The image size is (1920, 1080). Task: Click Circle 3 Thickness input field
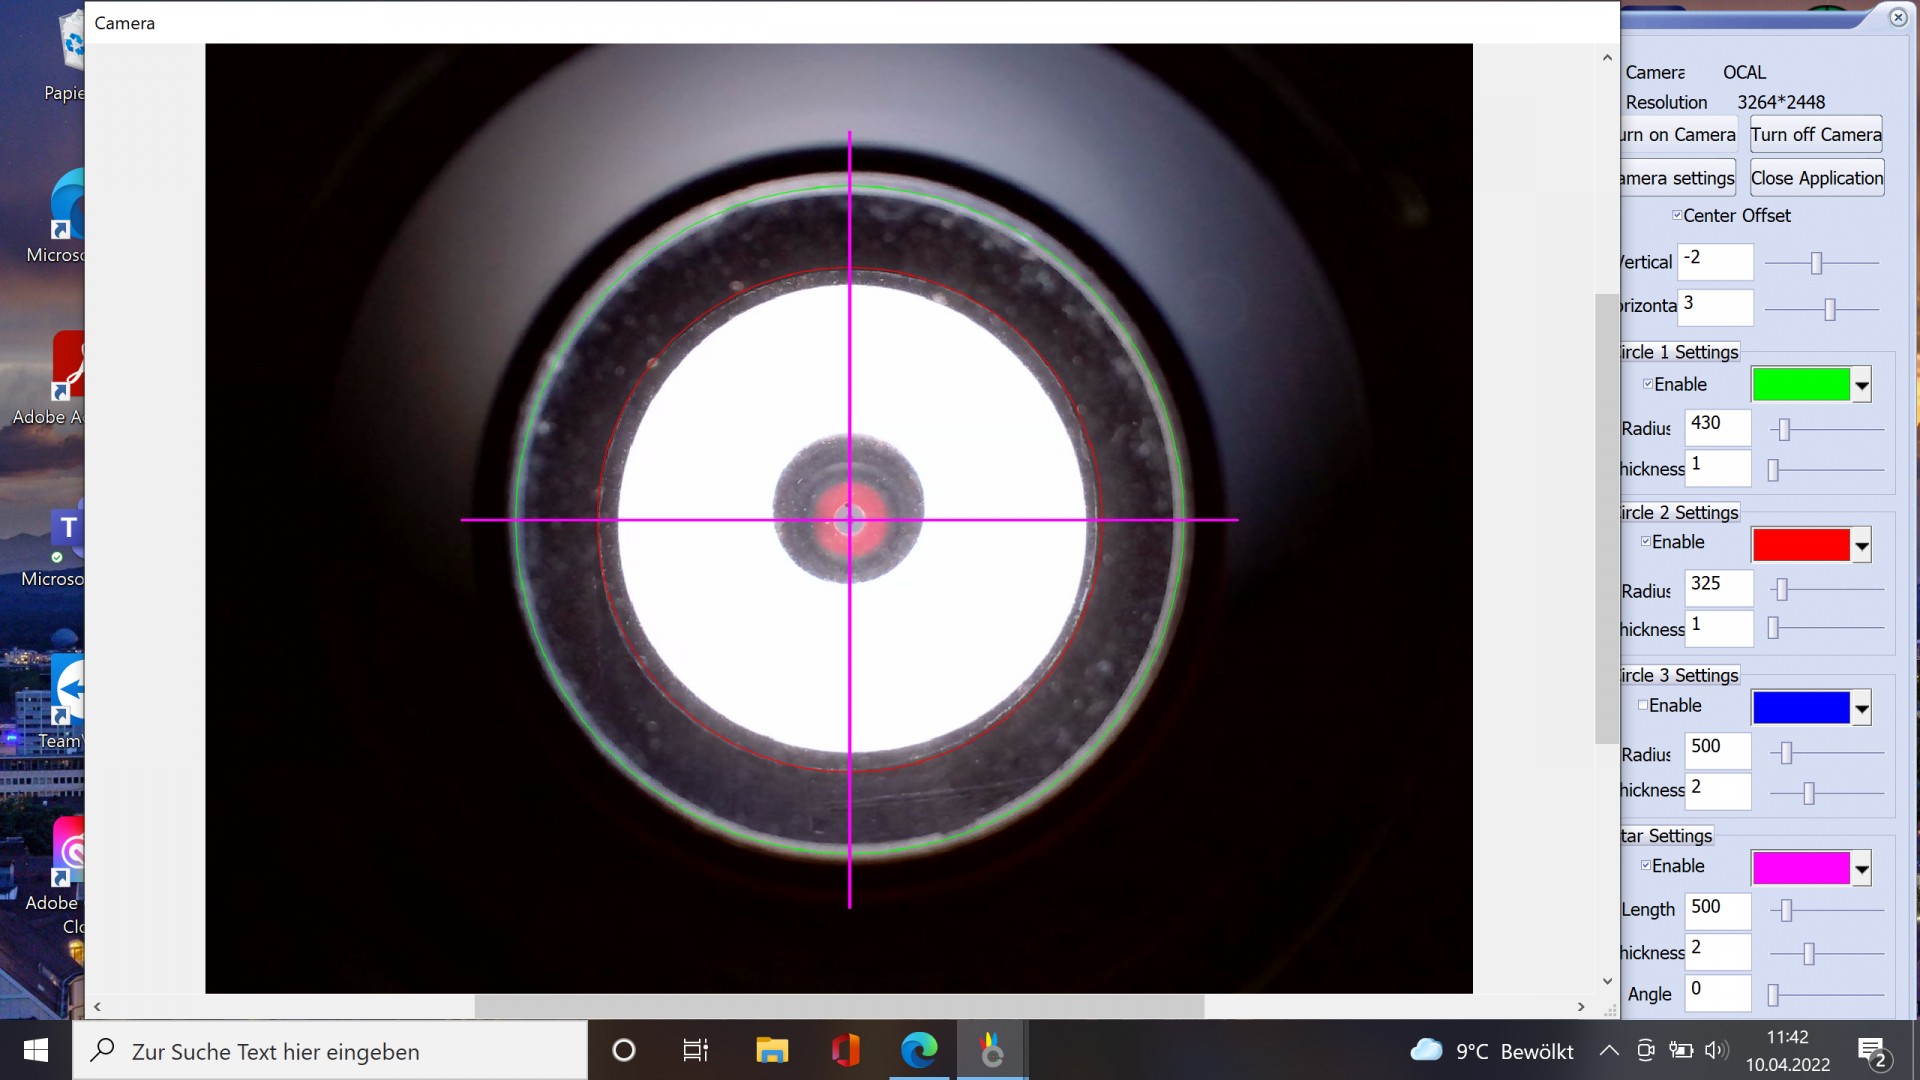pyautogui.click(x=1718, y=791)
